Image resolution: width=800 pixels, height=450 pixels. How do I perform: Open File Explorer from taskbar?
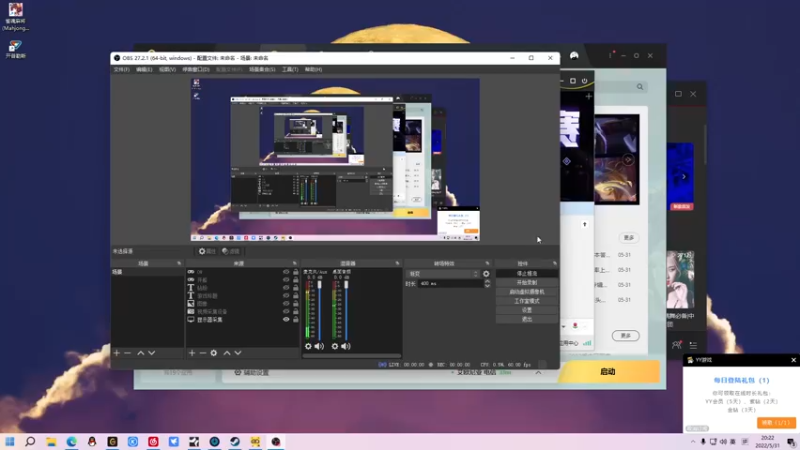[51, 441]
